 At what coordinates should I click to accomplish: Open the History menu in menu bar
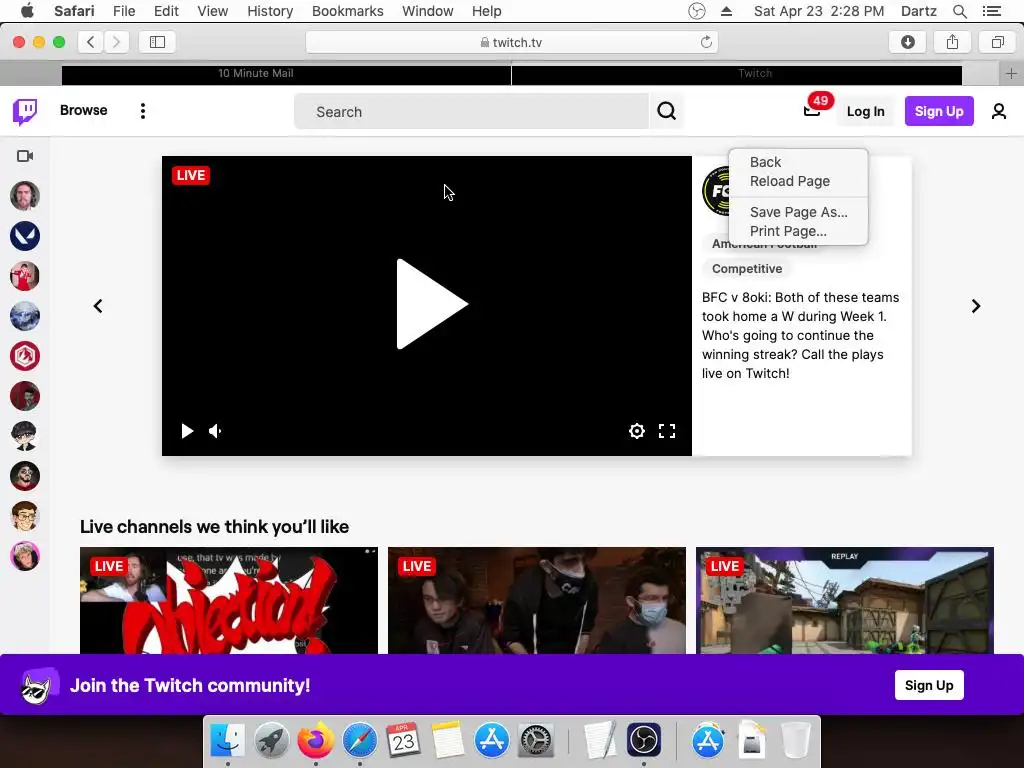(270, 11)
